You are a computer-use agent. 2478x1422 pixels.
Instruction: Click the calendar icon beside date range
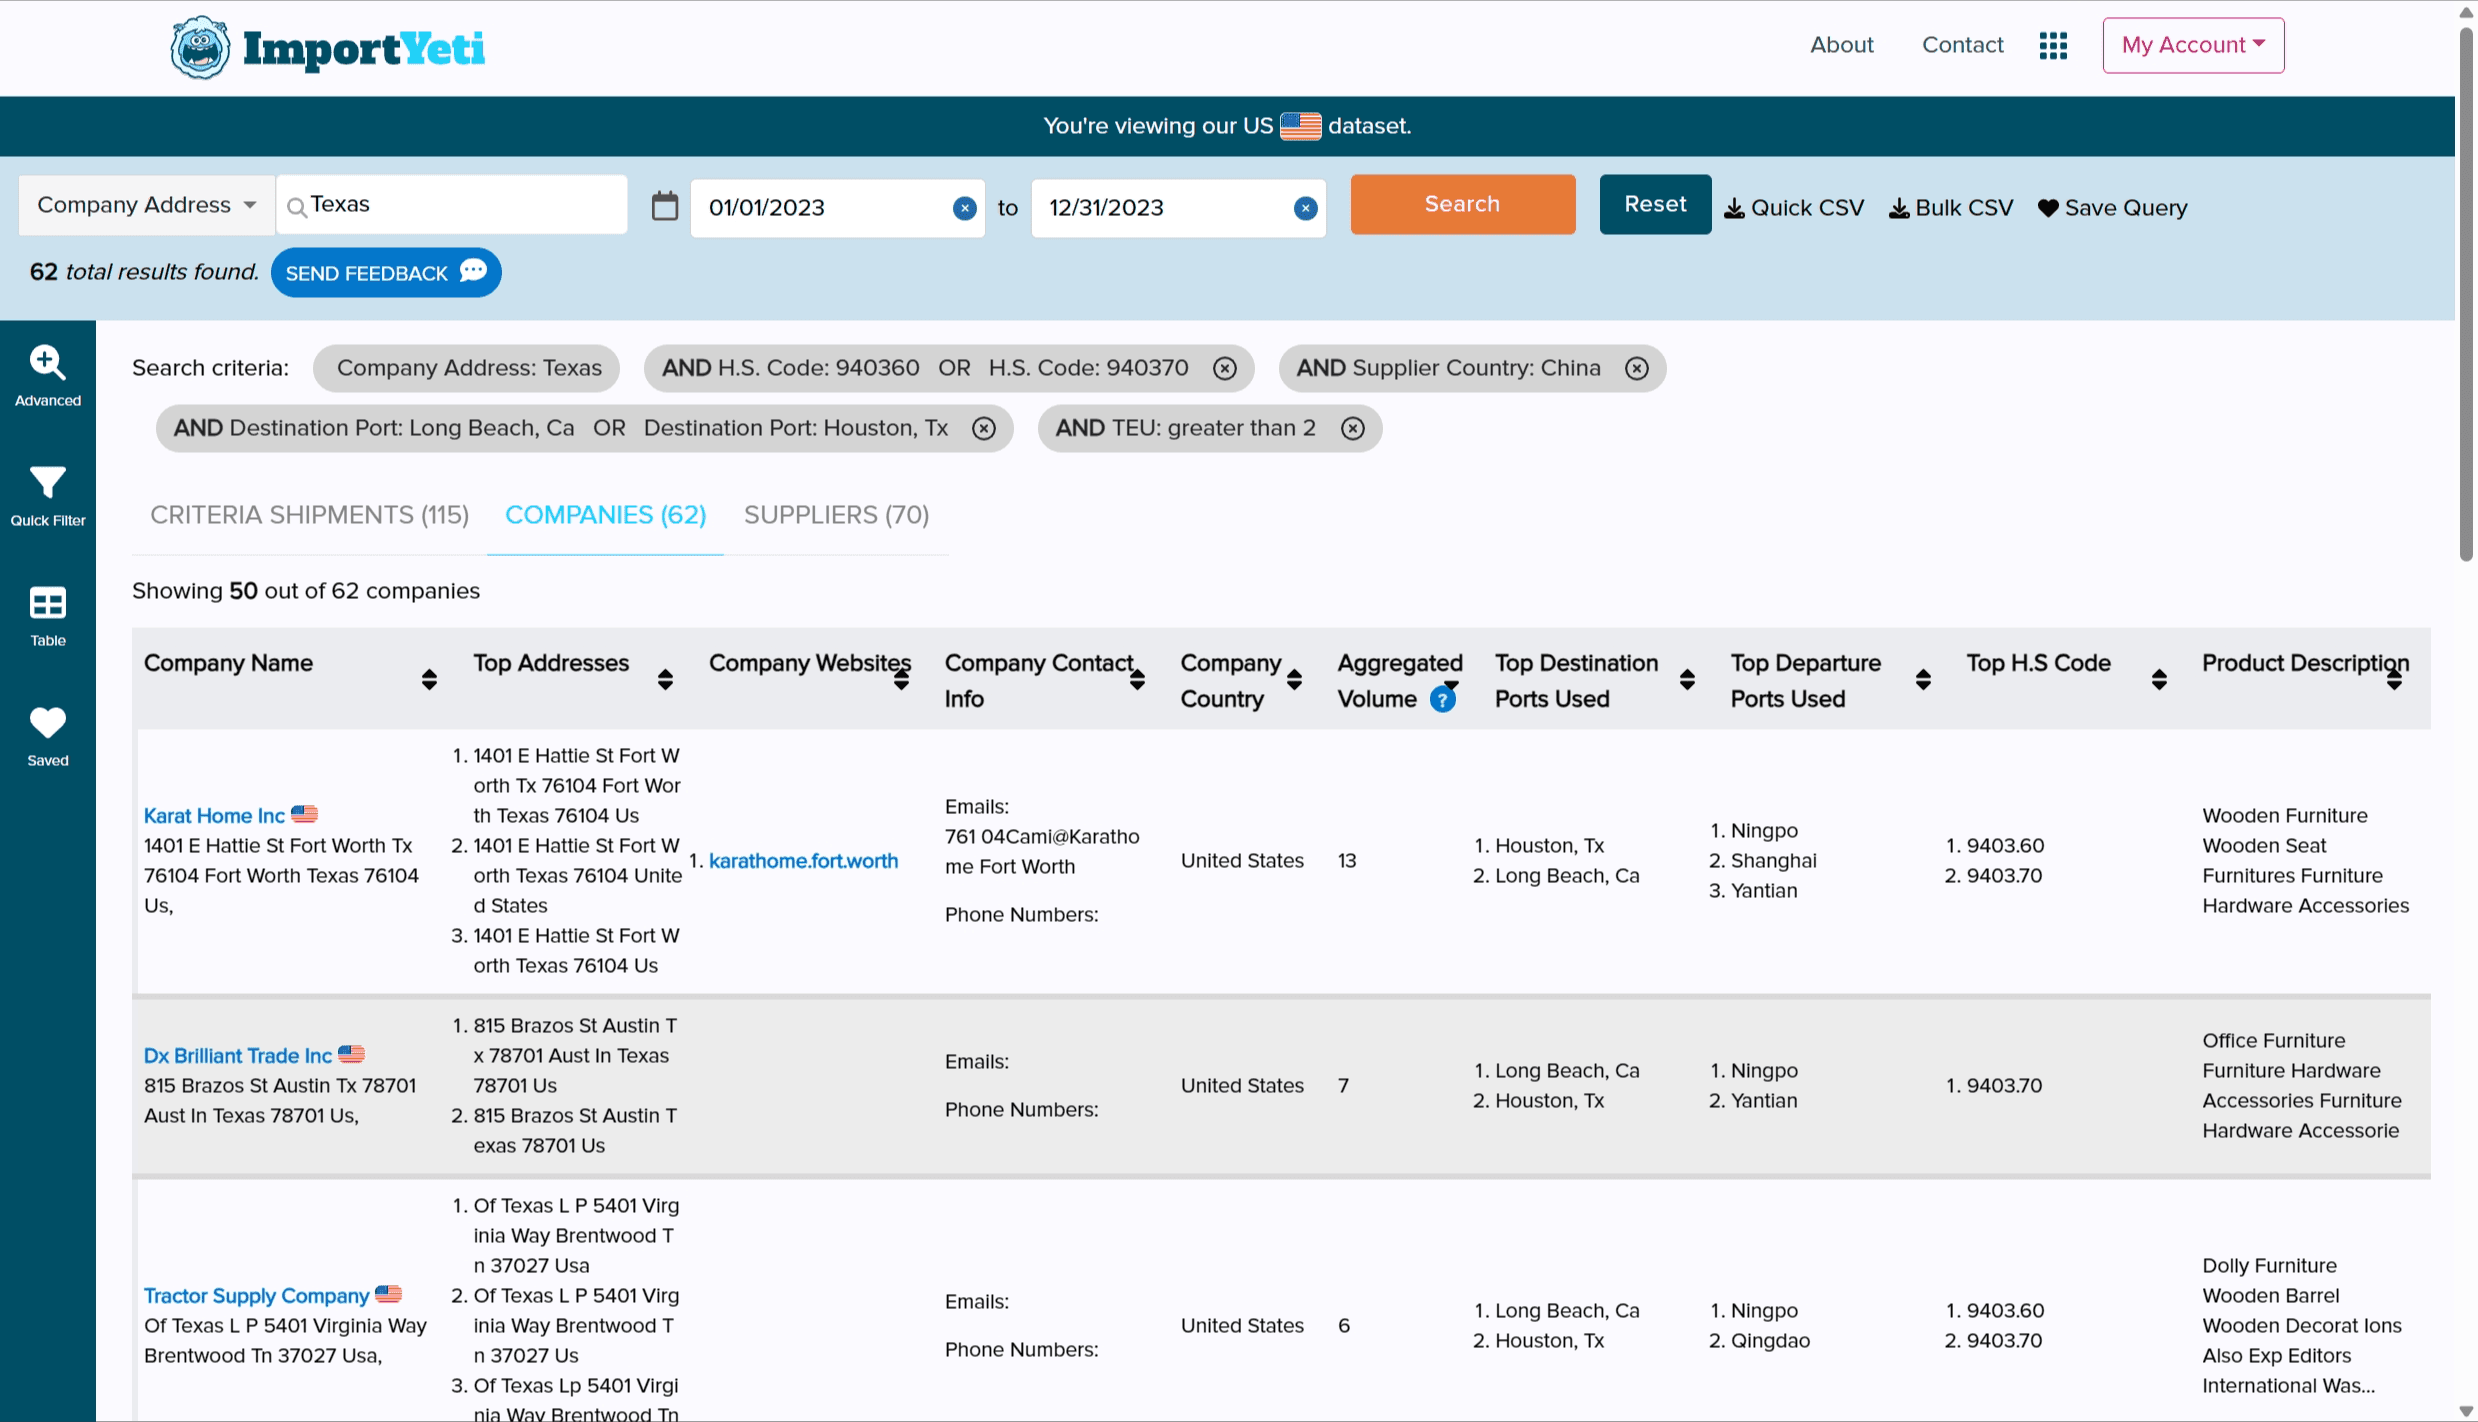click(664, 206)
